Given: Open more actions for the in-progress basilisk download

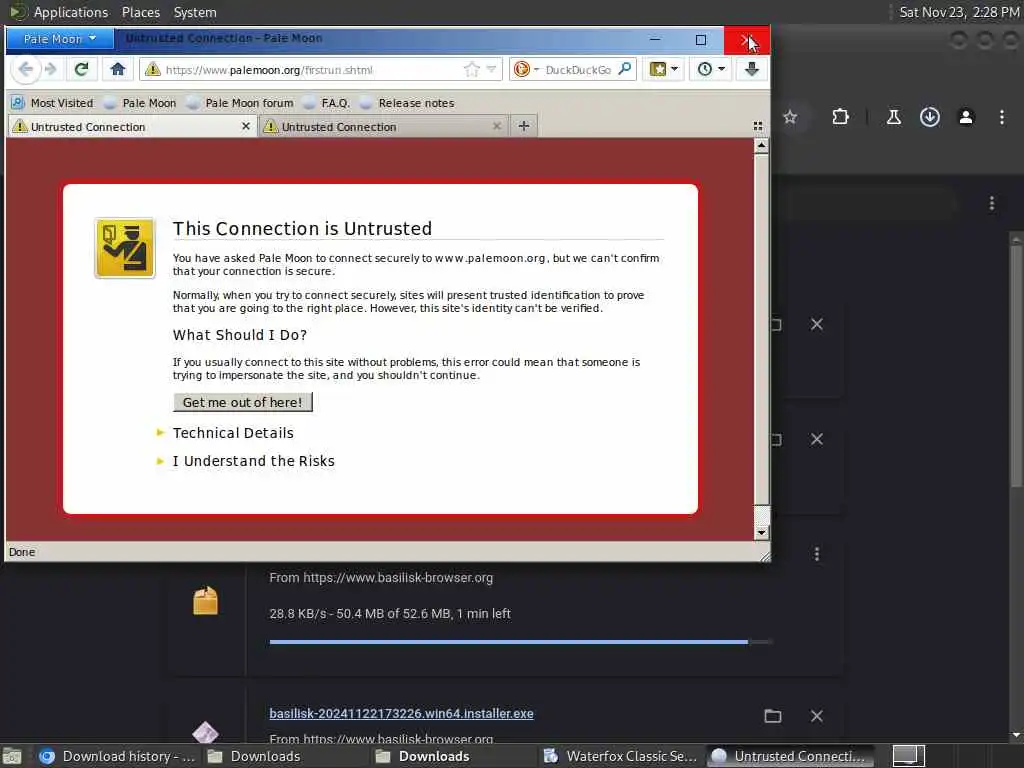Looking at the screenshot, I should click(x=817, y=554).
